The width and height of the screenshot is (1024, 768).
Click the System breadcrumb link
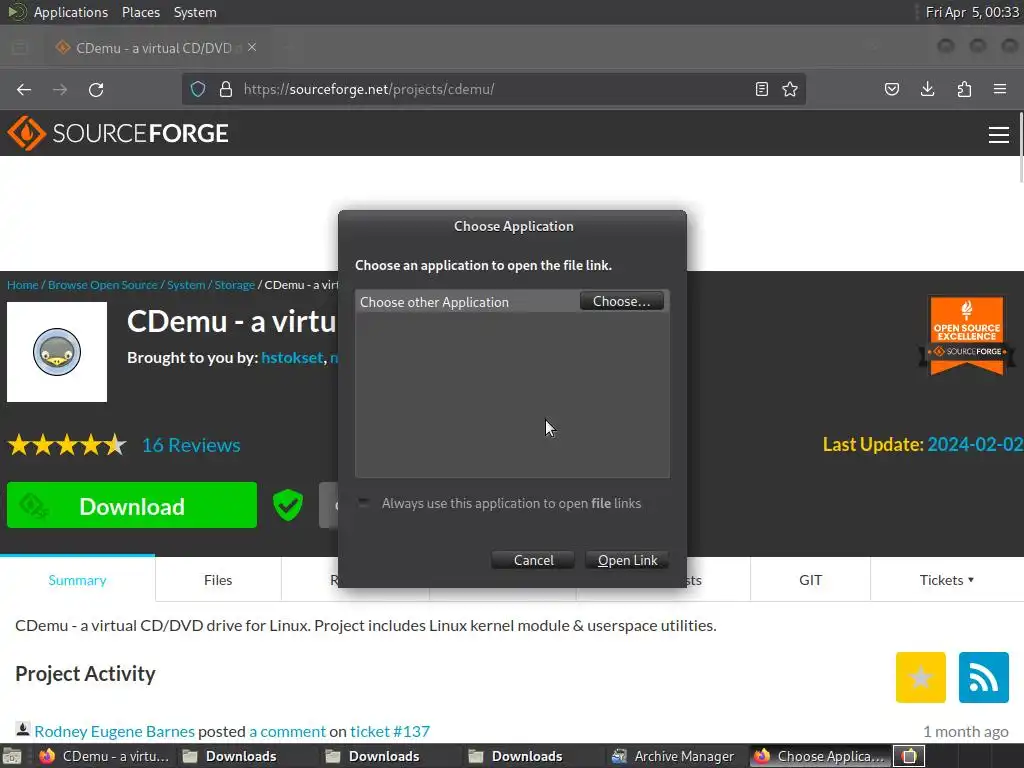[x=186, y=285]
